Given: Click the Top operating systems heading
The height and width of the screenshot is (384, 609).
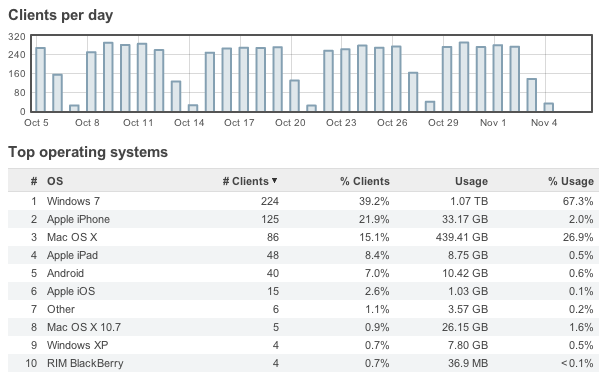Looking at the screenshot, I should pyautogui.click(x=88, y=152).
